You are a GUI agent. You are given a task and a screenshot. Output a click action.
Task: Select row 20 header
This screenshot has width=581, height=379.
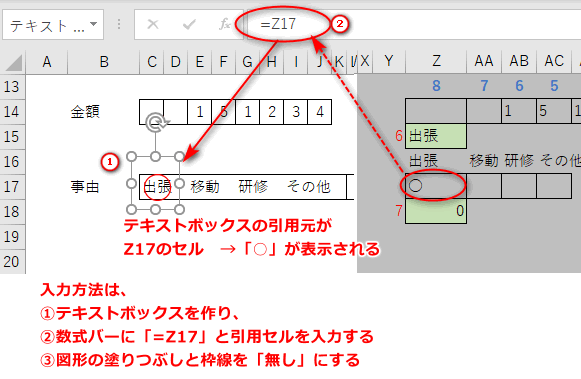point(12,262)
